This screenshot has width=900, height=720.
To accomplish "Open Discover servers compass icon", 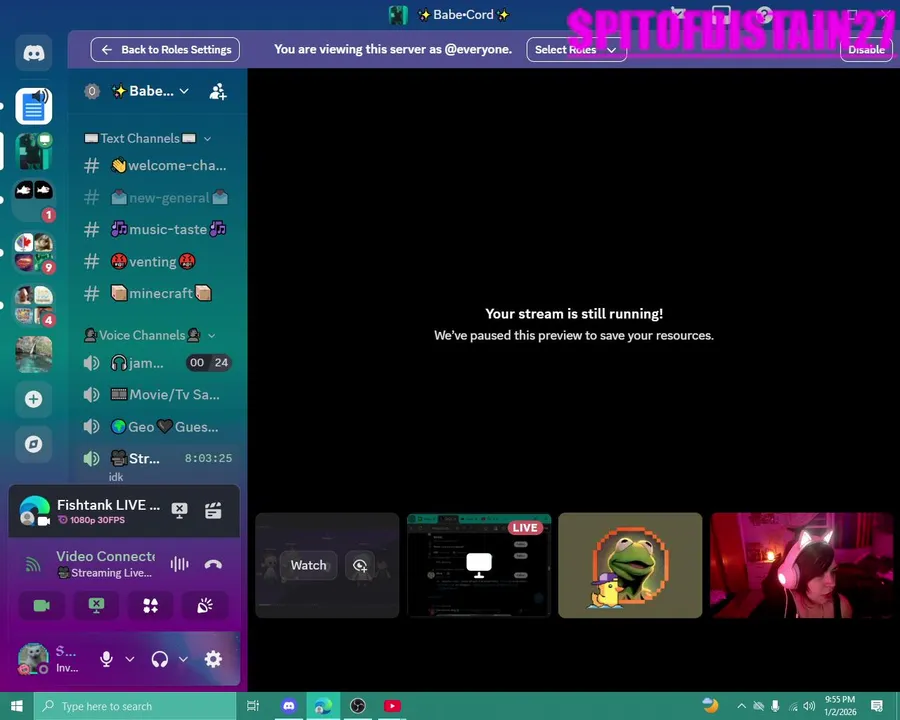I will (33, 444).
